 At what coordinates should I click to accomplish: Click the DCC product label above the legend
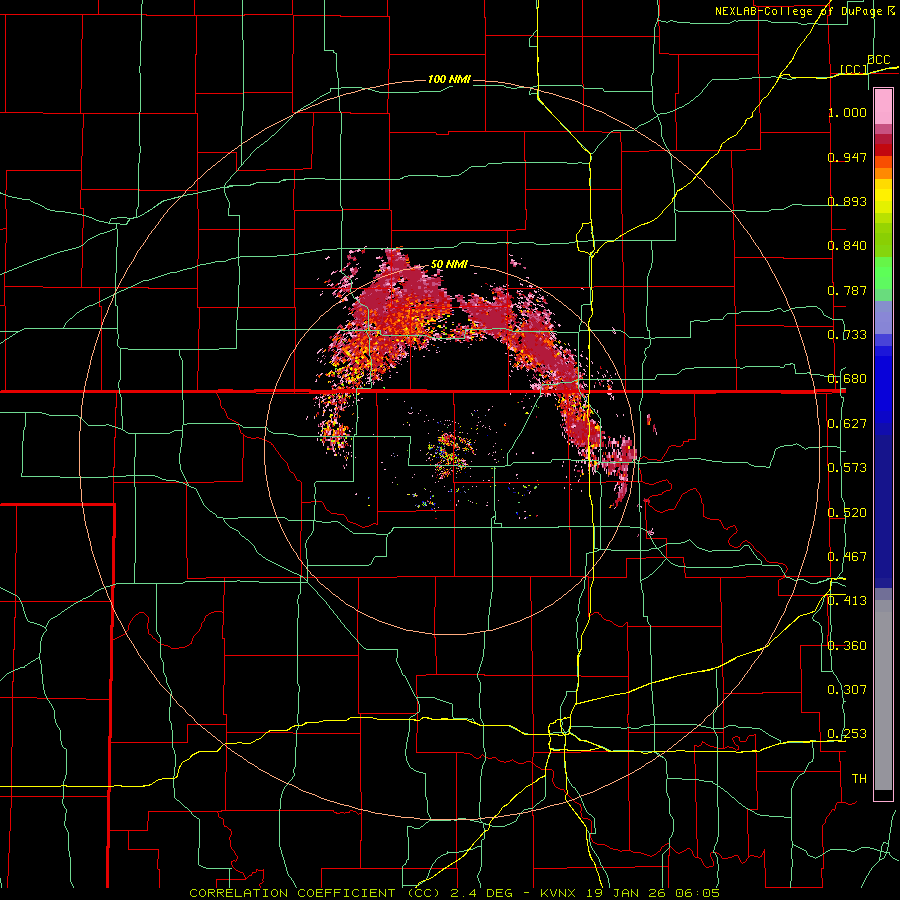pos(878,60)
